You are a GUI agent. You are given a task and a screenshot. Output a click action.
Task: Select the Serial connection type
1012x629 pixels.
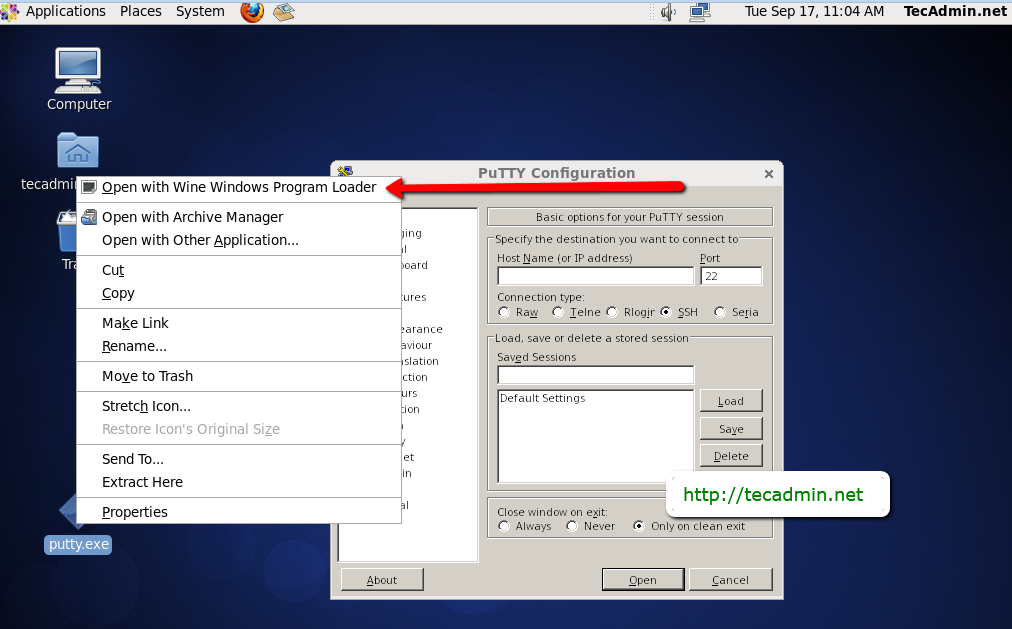(x=720, y=312)
